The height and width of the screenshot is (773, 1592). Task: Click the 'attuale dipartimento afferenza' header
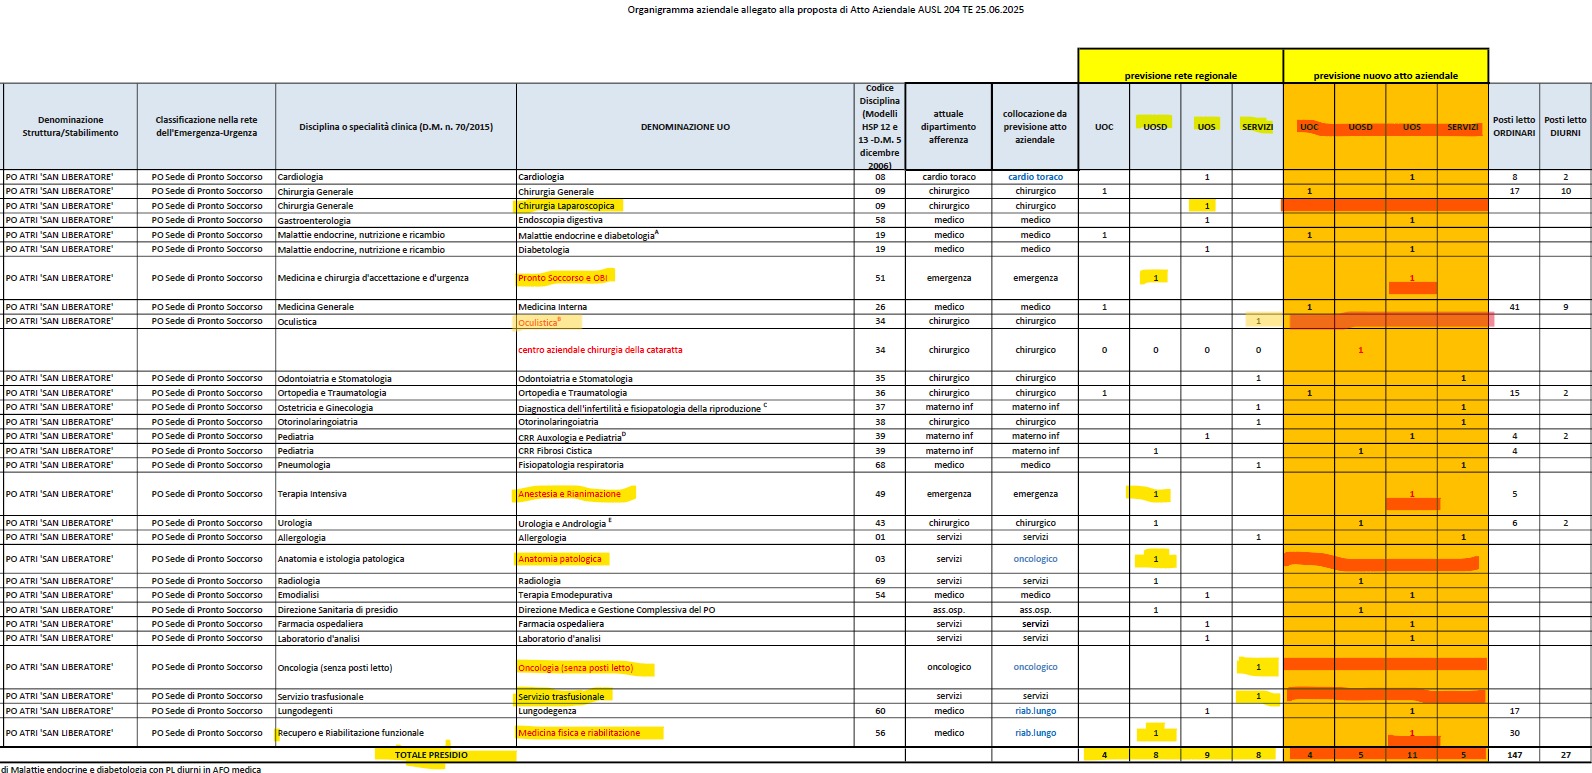(948, 127)
